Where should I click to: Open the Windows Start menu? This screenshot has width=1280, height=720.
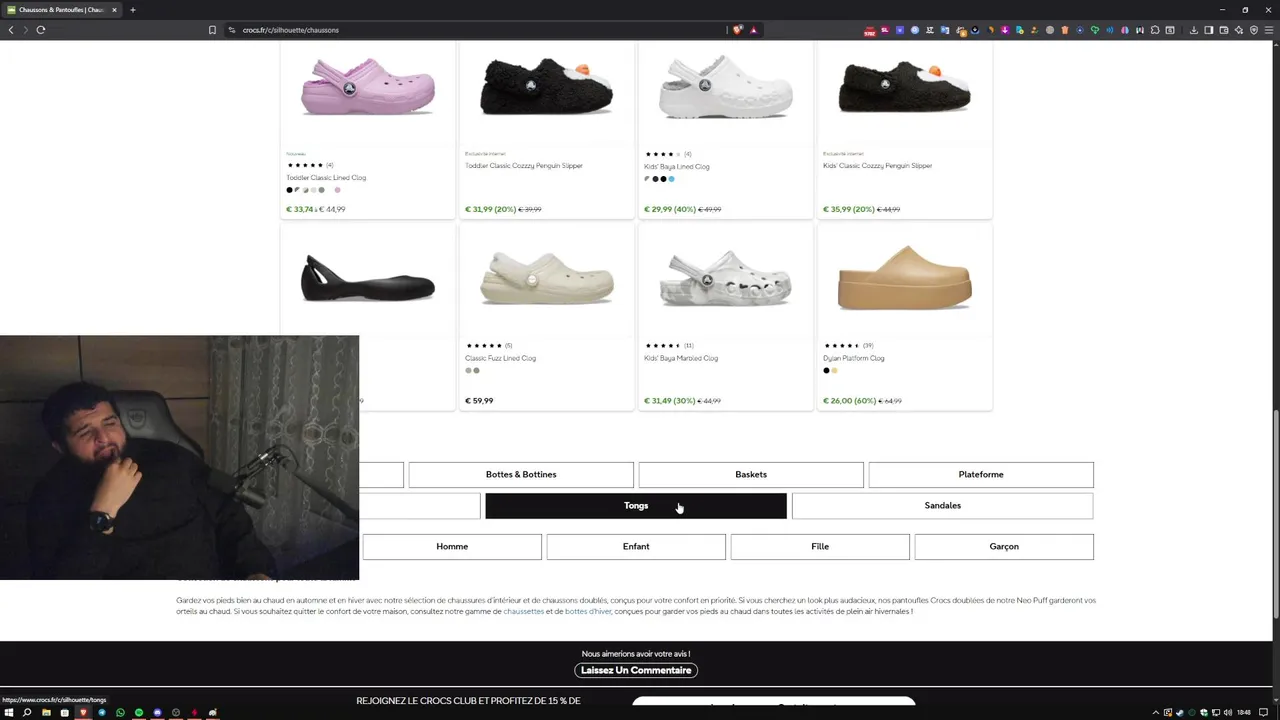8,713
